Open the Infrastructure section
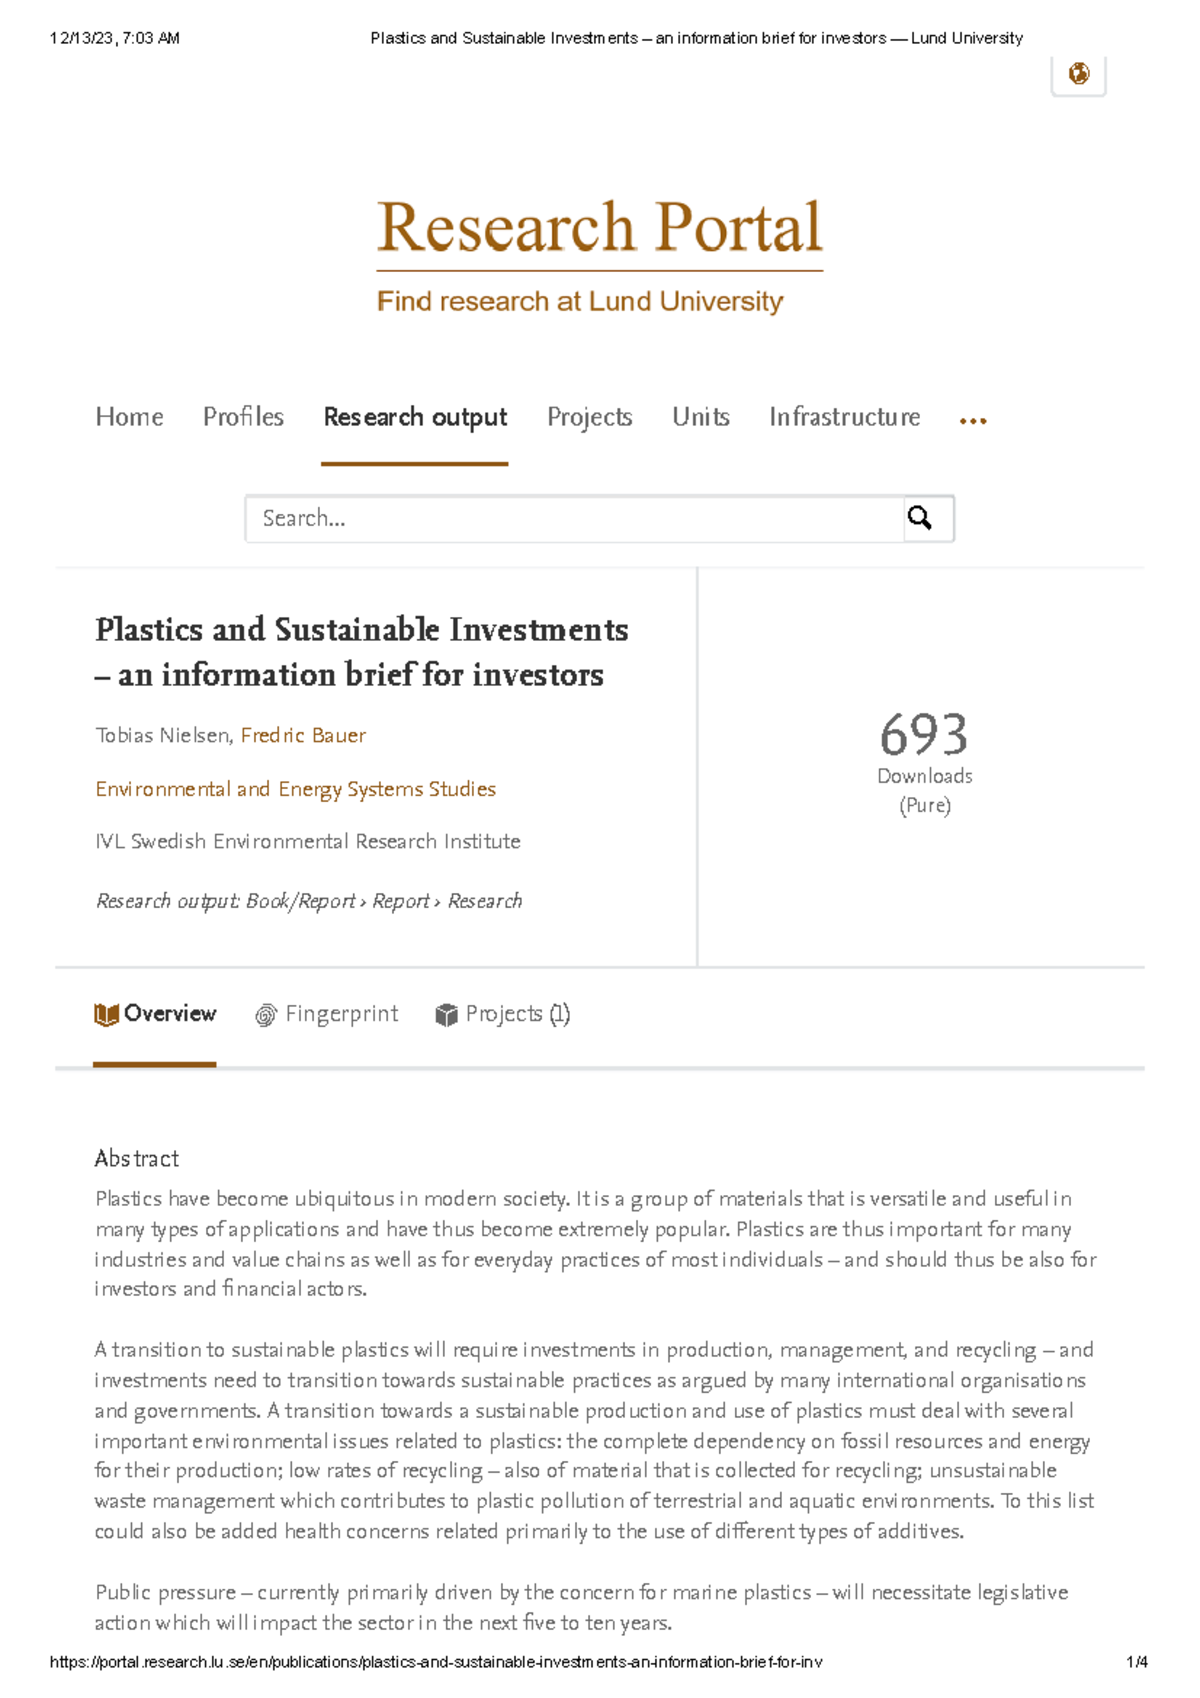The width and height of the screenshot is (1200, 1698). (x=844, y=417)
